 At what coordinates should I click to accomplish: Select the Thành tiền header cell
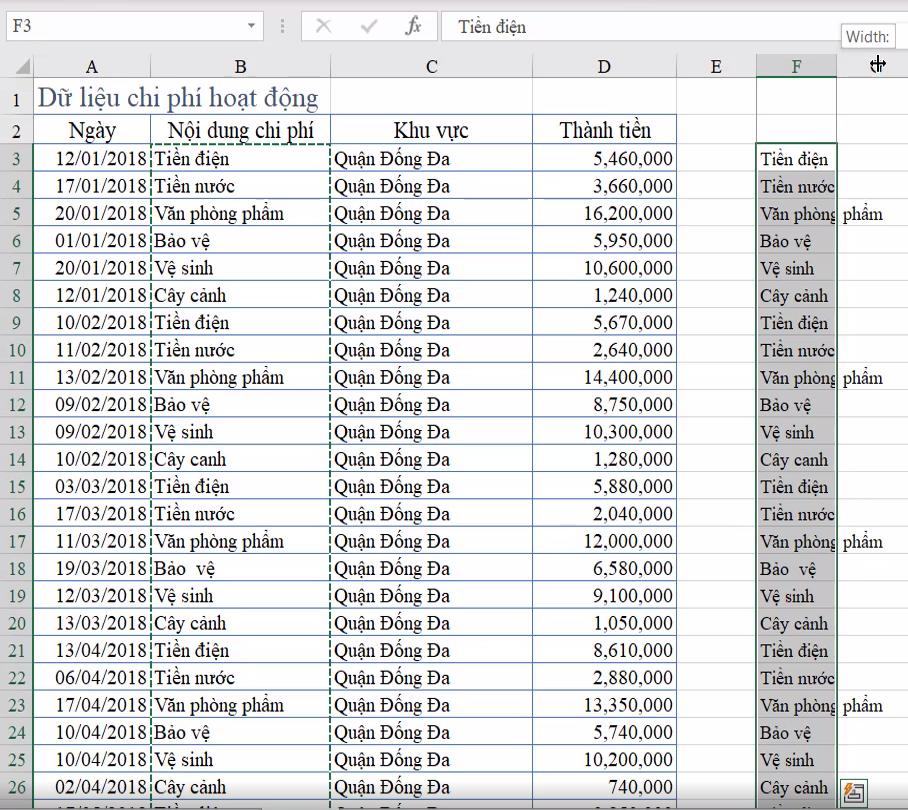603,129
